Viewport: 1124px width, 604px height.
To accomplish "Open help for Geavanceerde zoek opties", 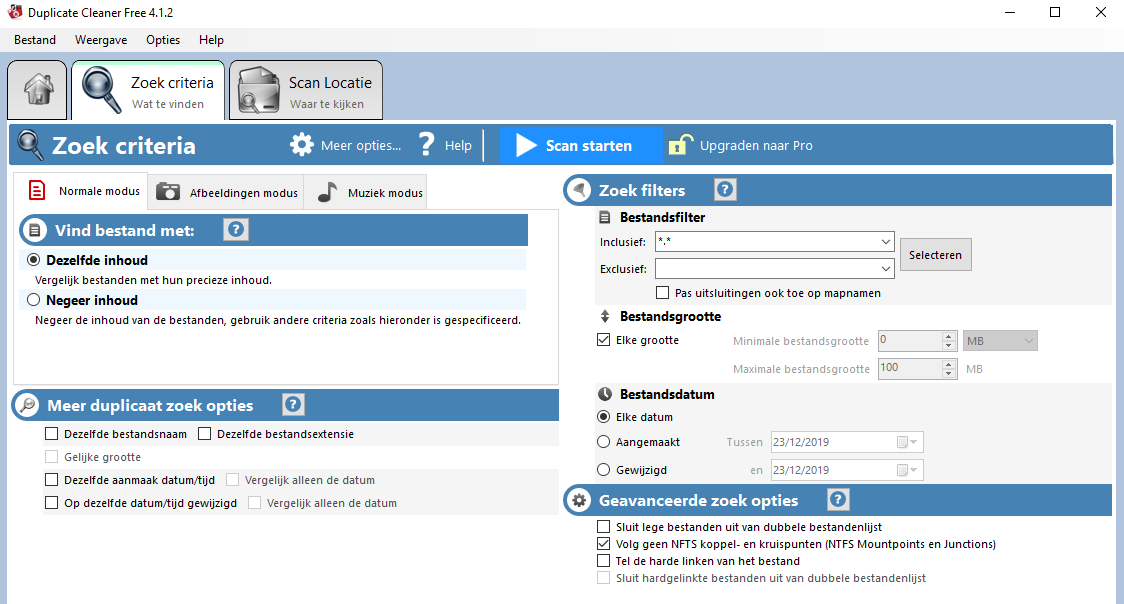I will [838, 499].
